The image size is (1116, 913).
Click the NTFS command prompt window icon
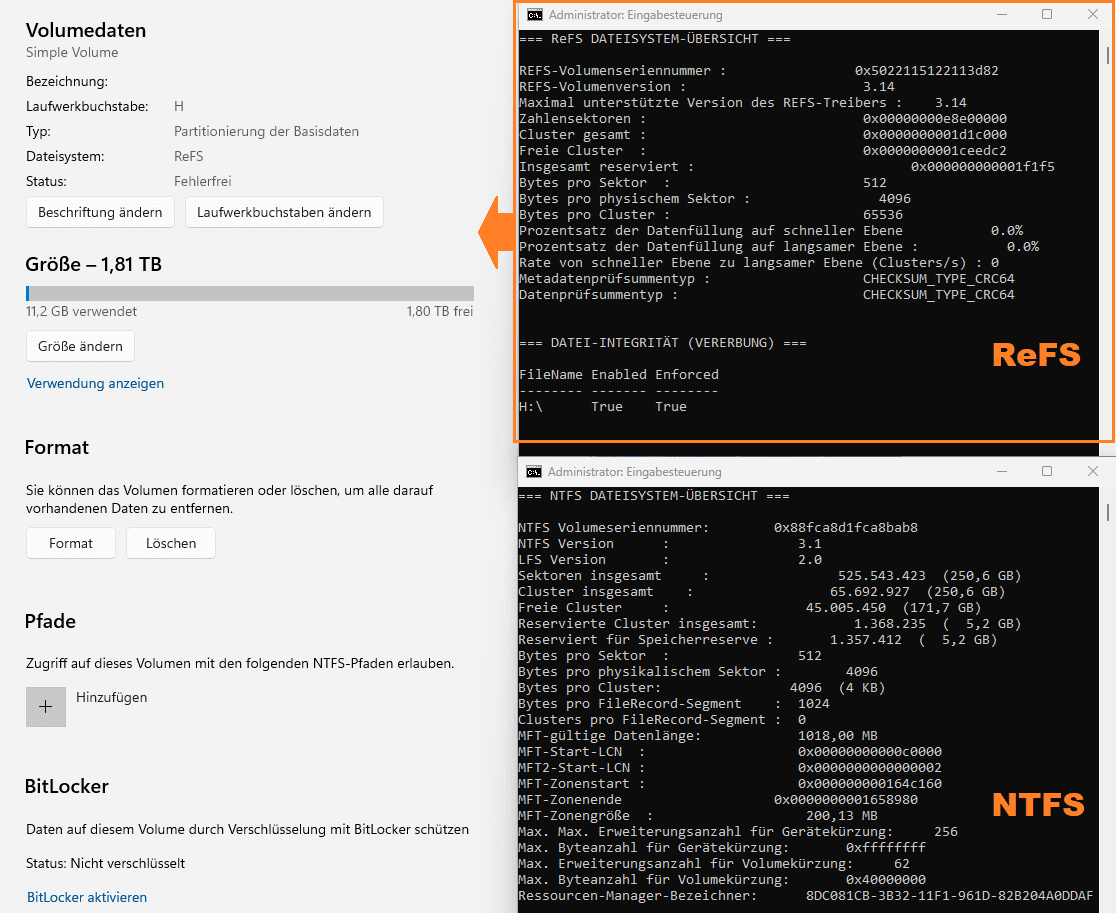coord(534,472)
